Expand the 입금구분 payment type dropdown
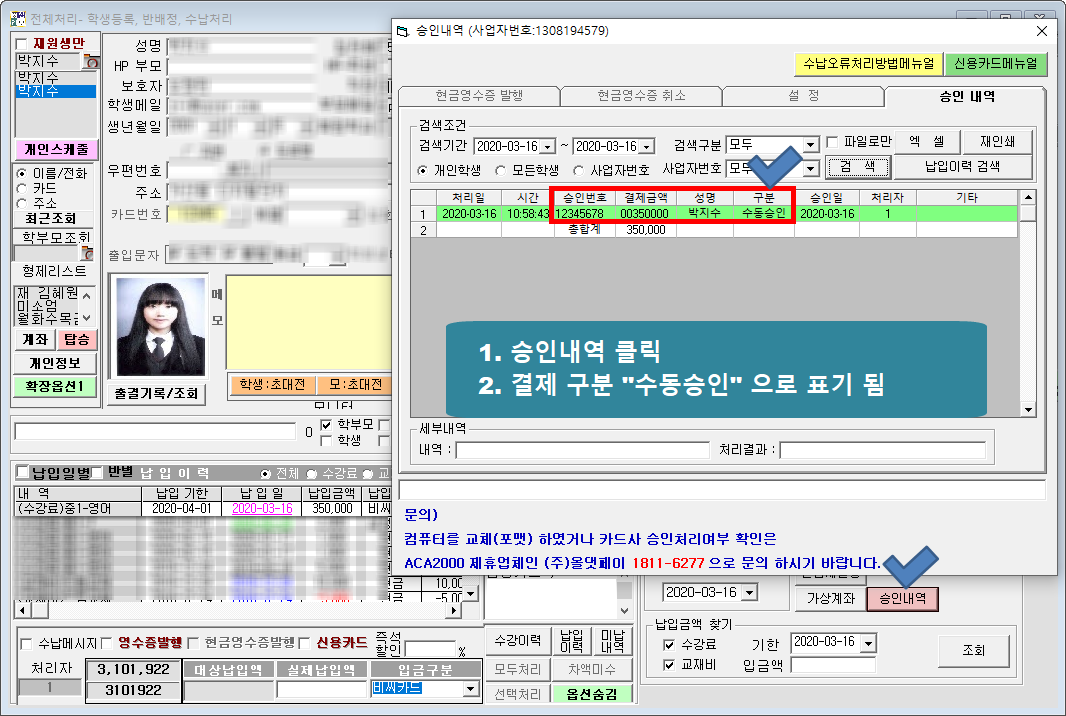Viewport: 1066px width, 716px height. coord(470,690)
